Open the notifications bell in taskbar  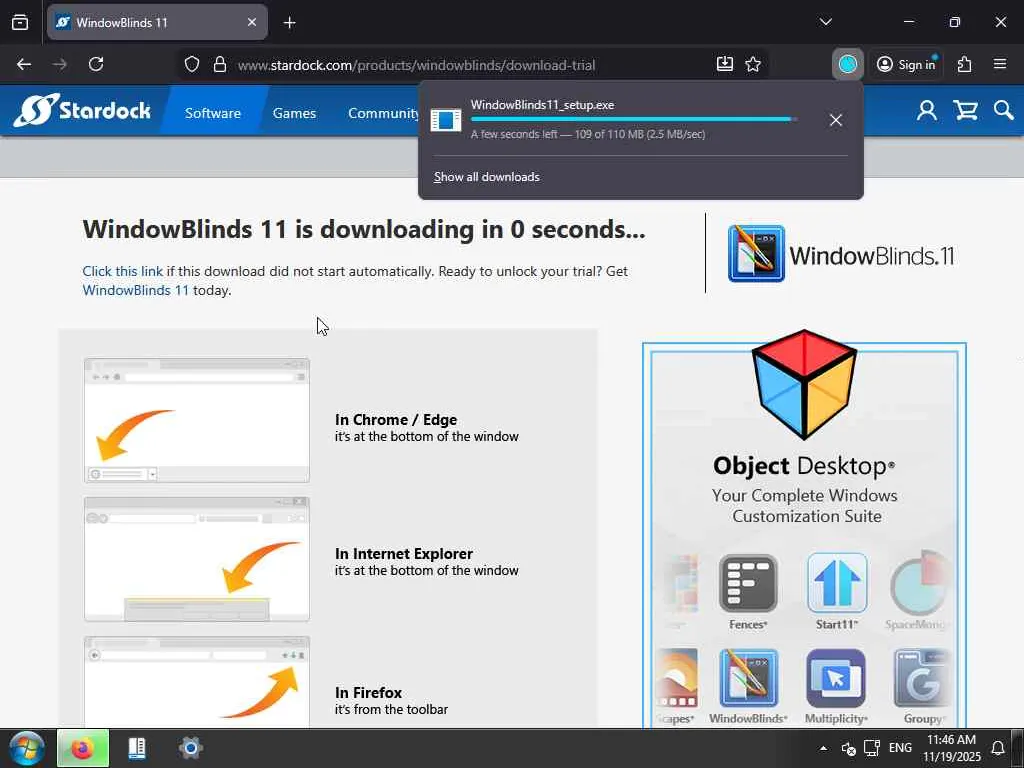(x=998, y=748)
